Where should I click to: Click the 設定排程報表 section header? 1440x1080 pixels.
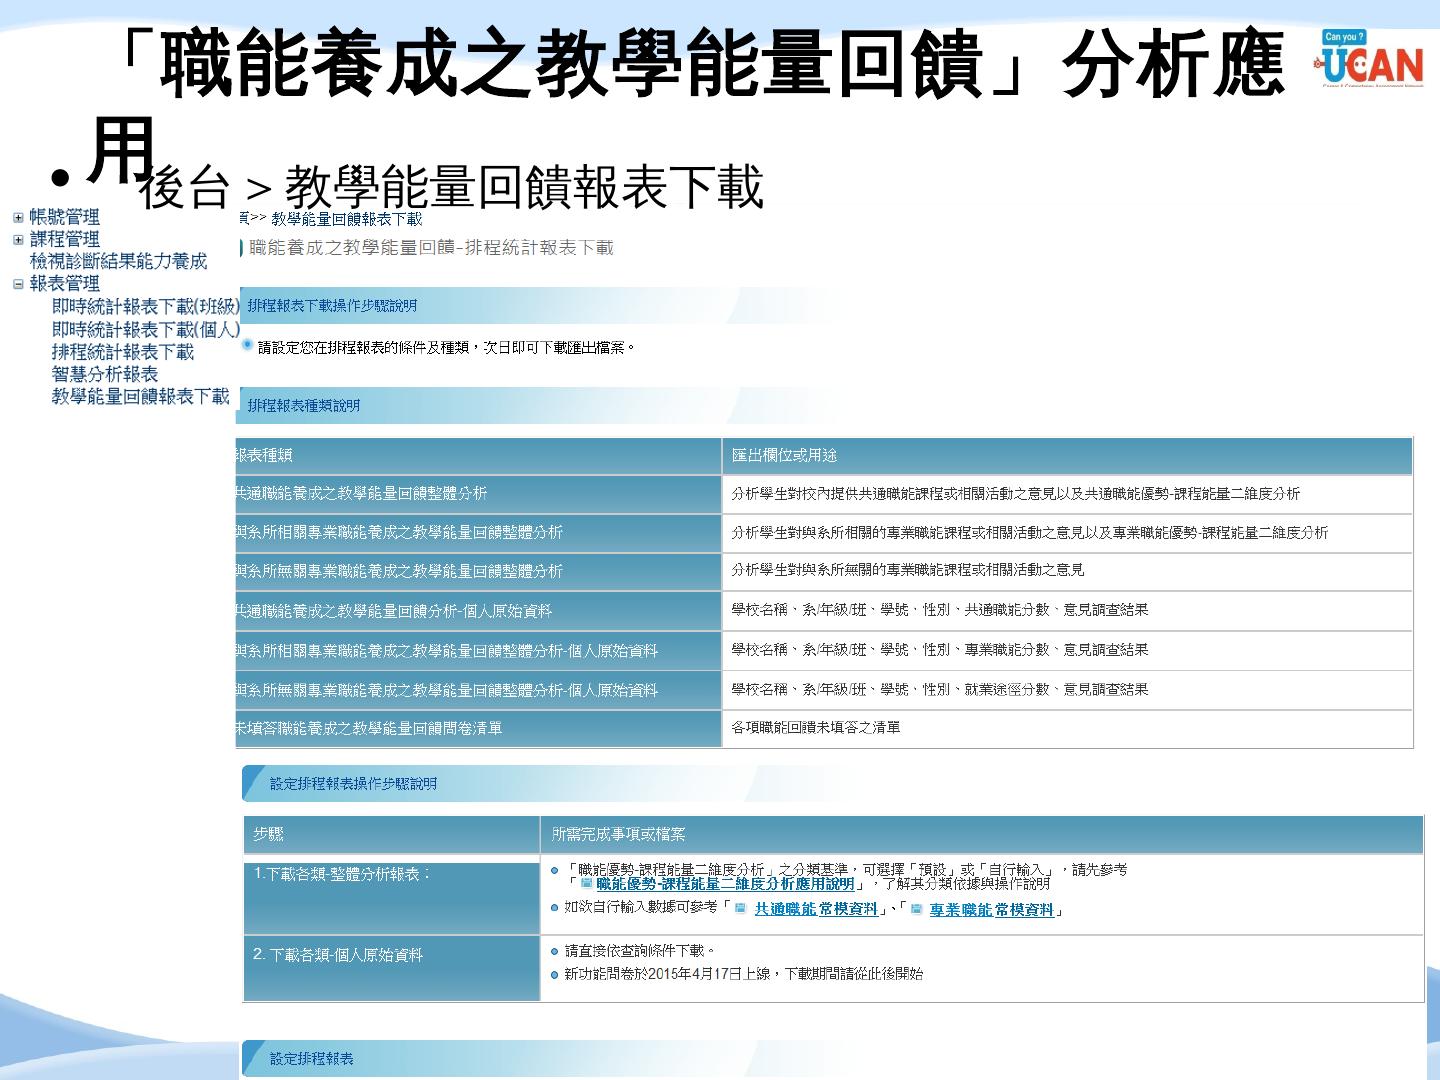312,1058
